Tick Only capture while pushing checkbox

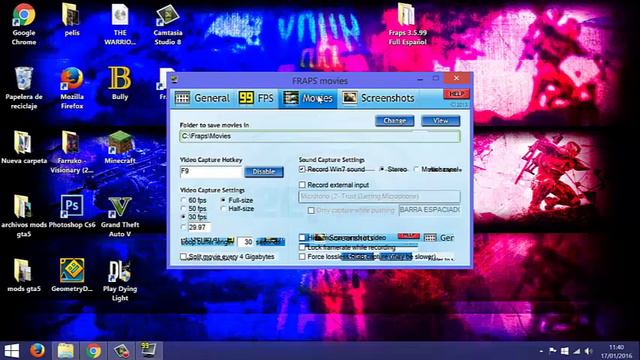(x=311, y=210)
